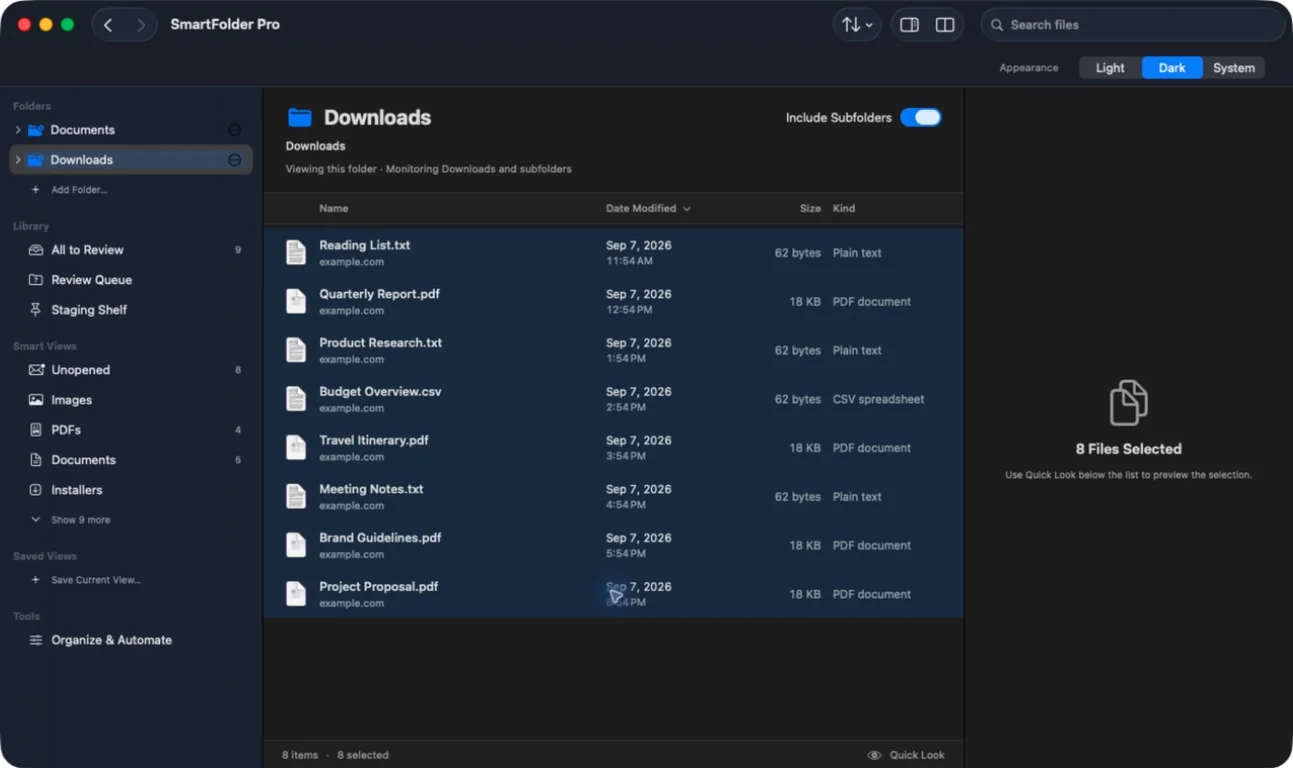
Task: Select the Budget Overview.csv row
Action: [613, 399]
